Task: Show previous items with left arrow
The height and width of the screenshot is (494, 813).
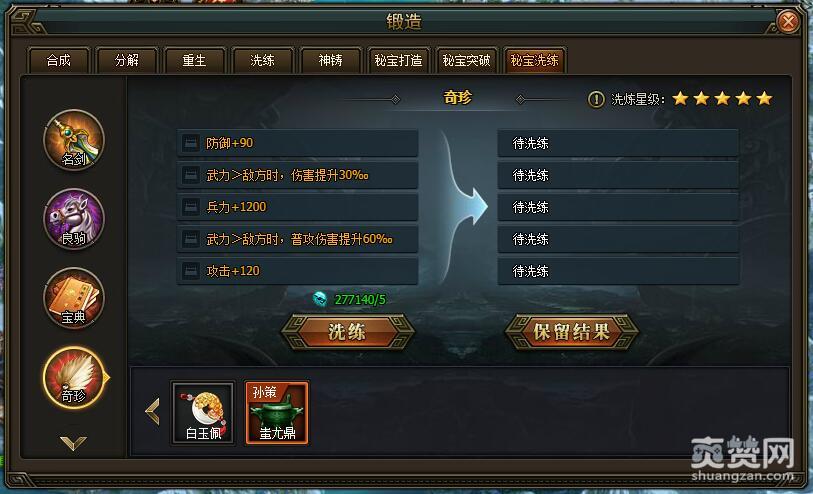Action: tap(152, 412)
